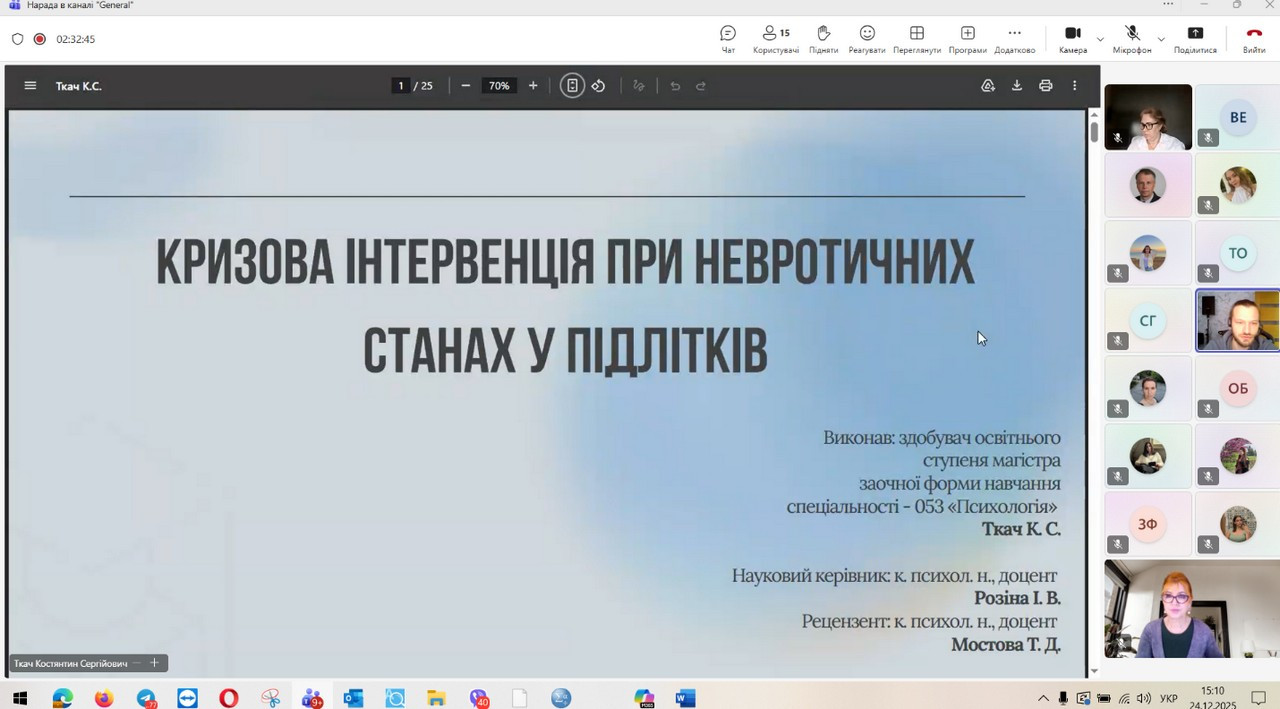Screen dimensions: 1280x709
Task: Open the reactions menu (Реагувати)
Action: 867,39
